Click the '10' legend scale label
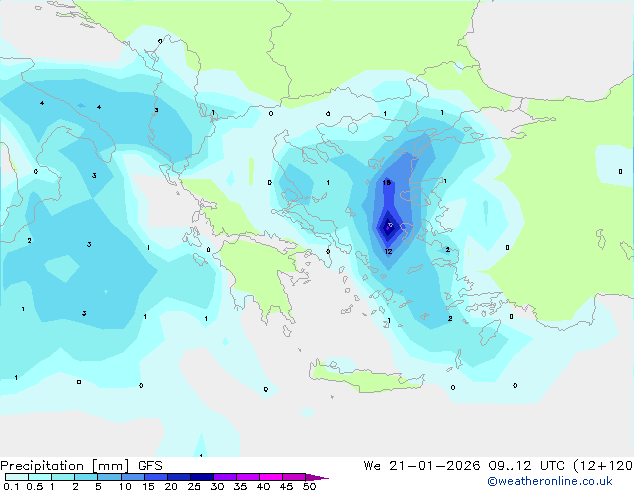This screenshot has width=634, height=490. tap(125, 486)
